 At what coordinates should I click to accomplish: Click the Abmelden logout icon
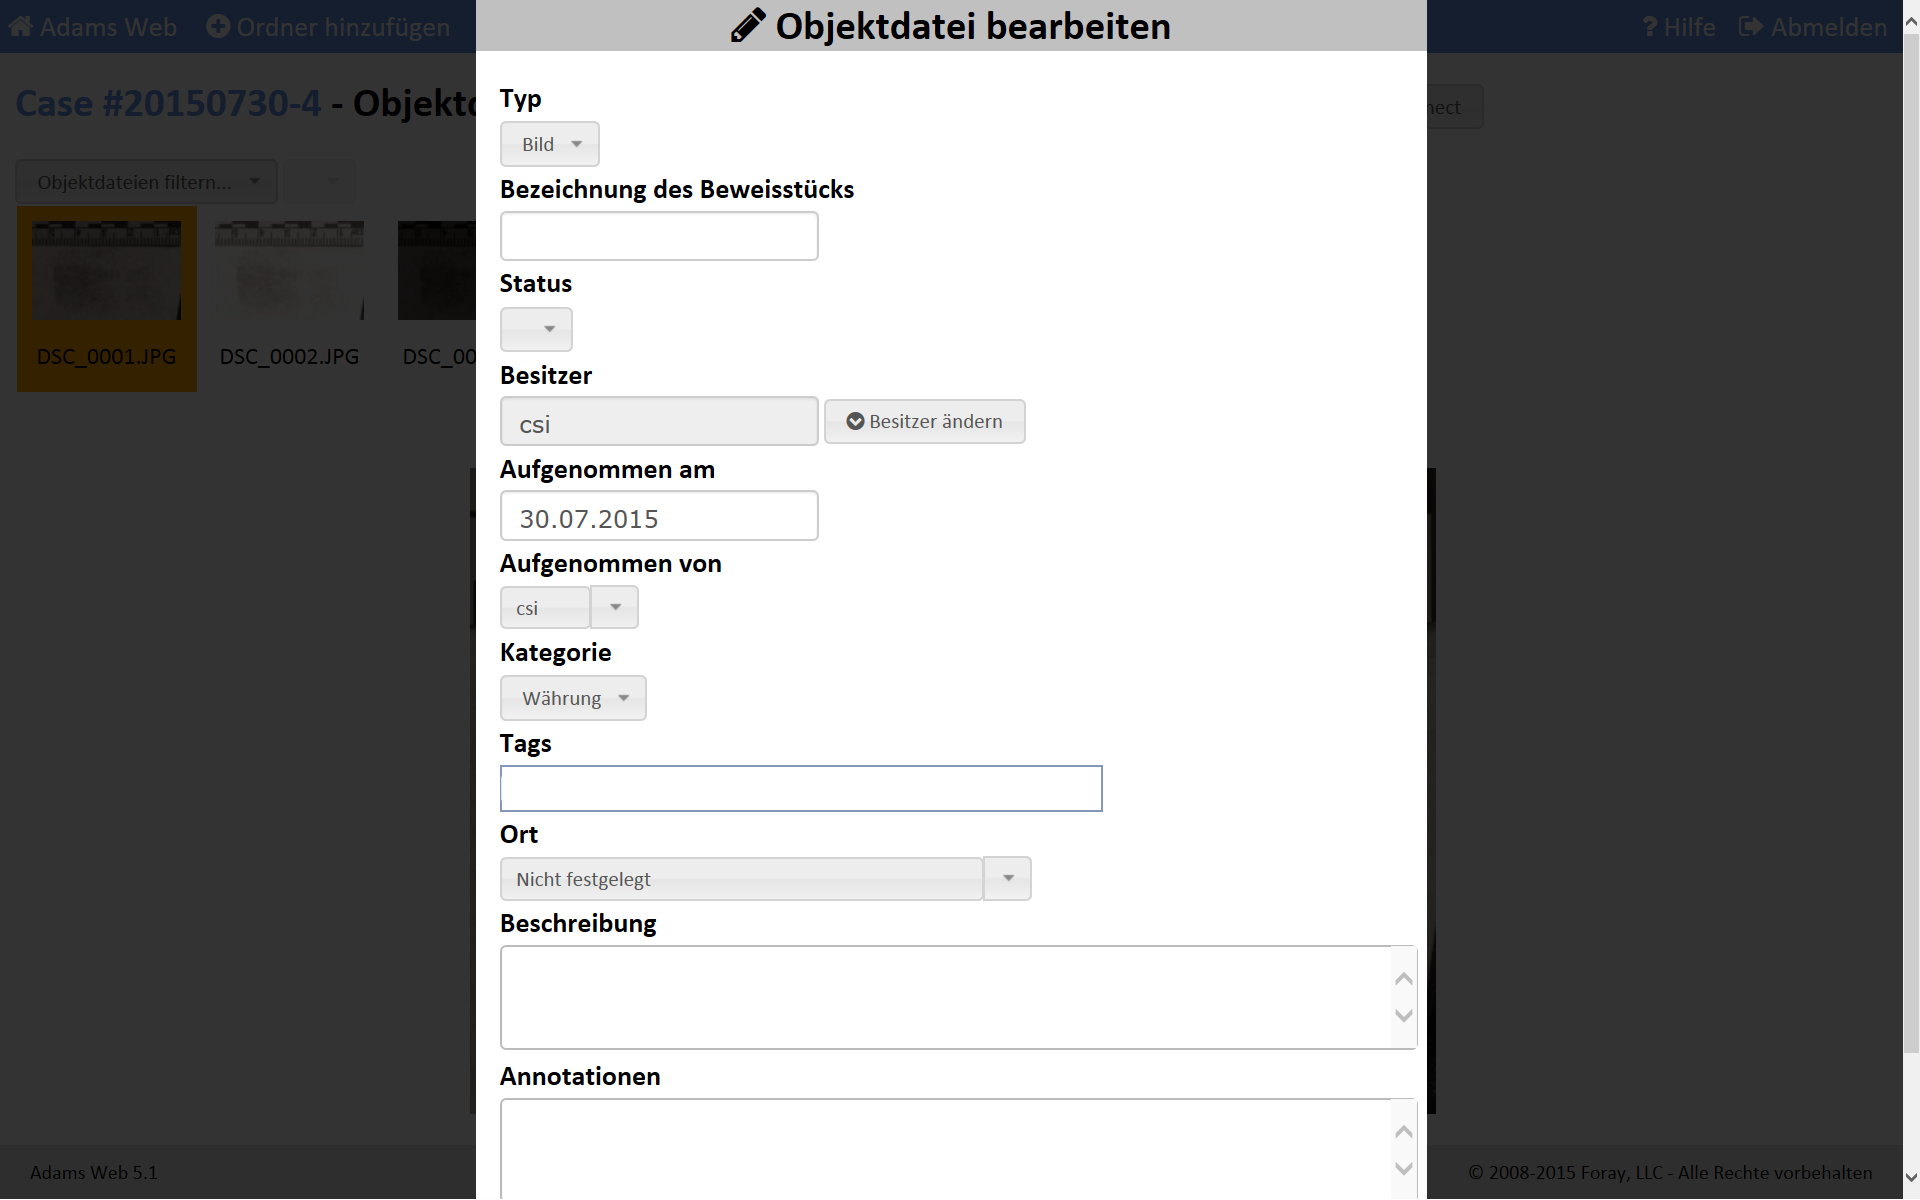(1751, 27)
